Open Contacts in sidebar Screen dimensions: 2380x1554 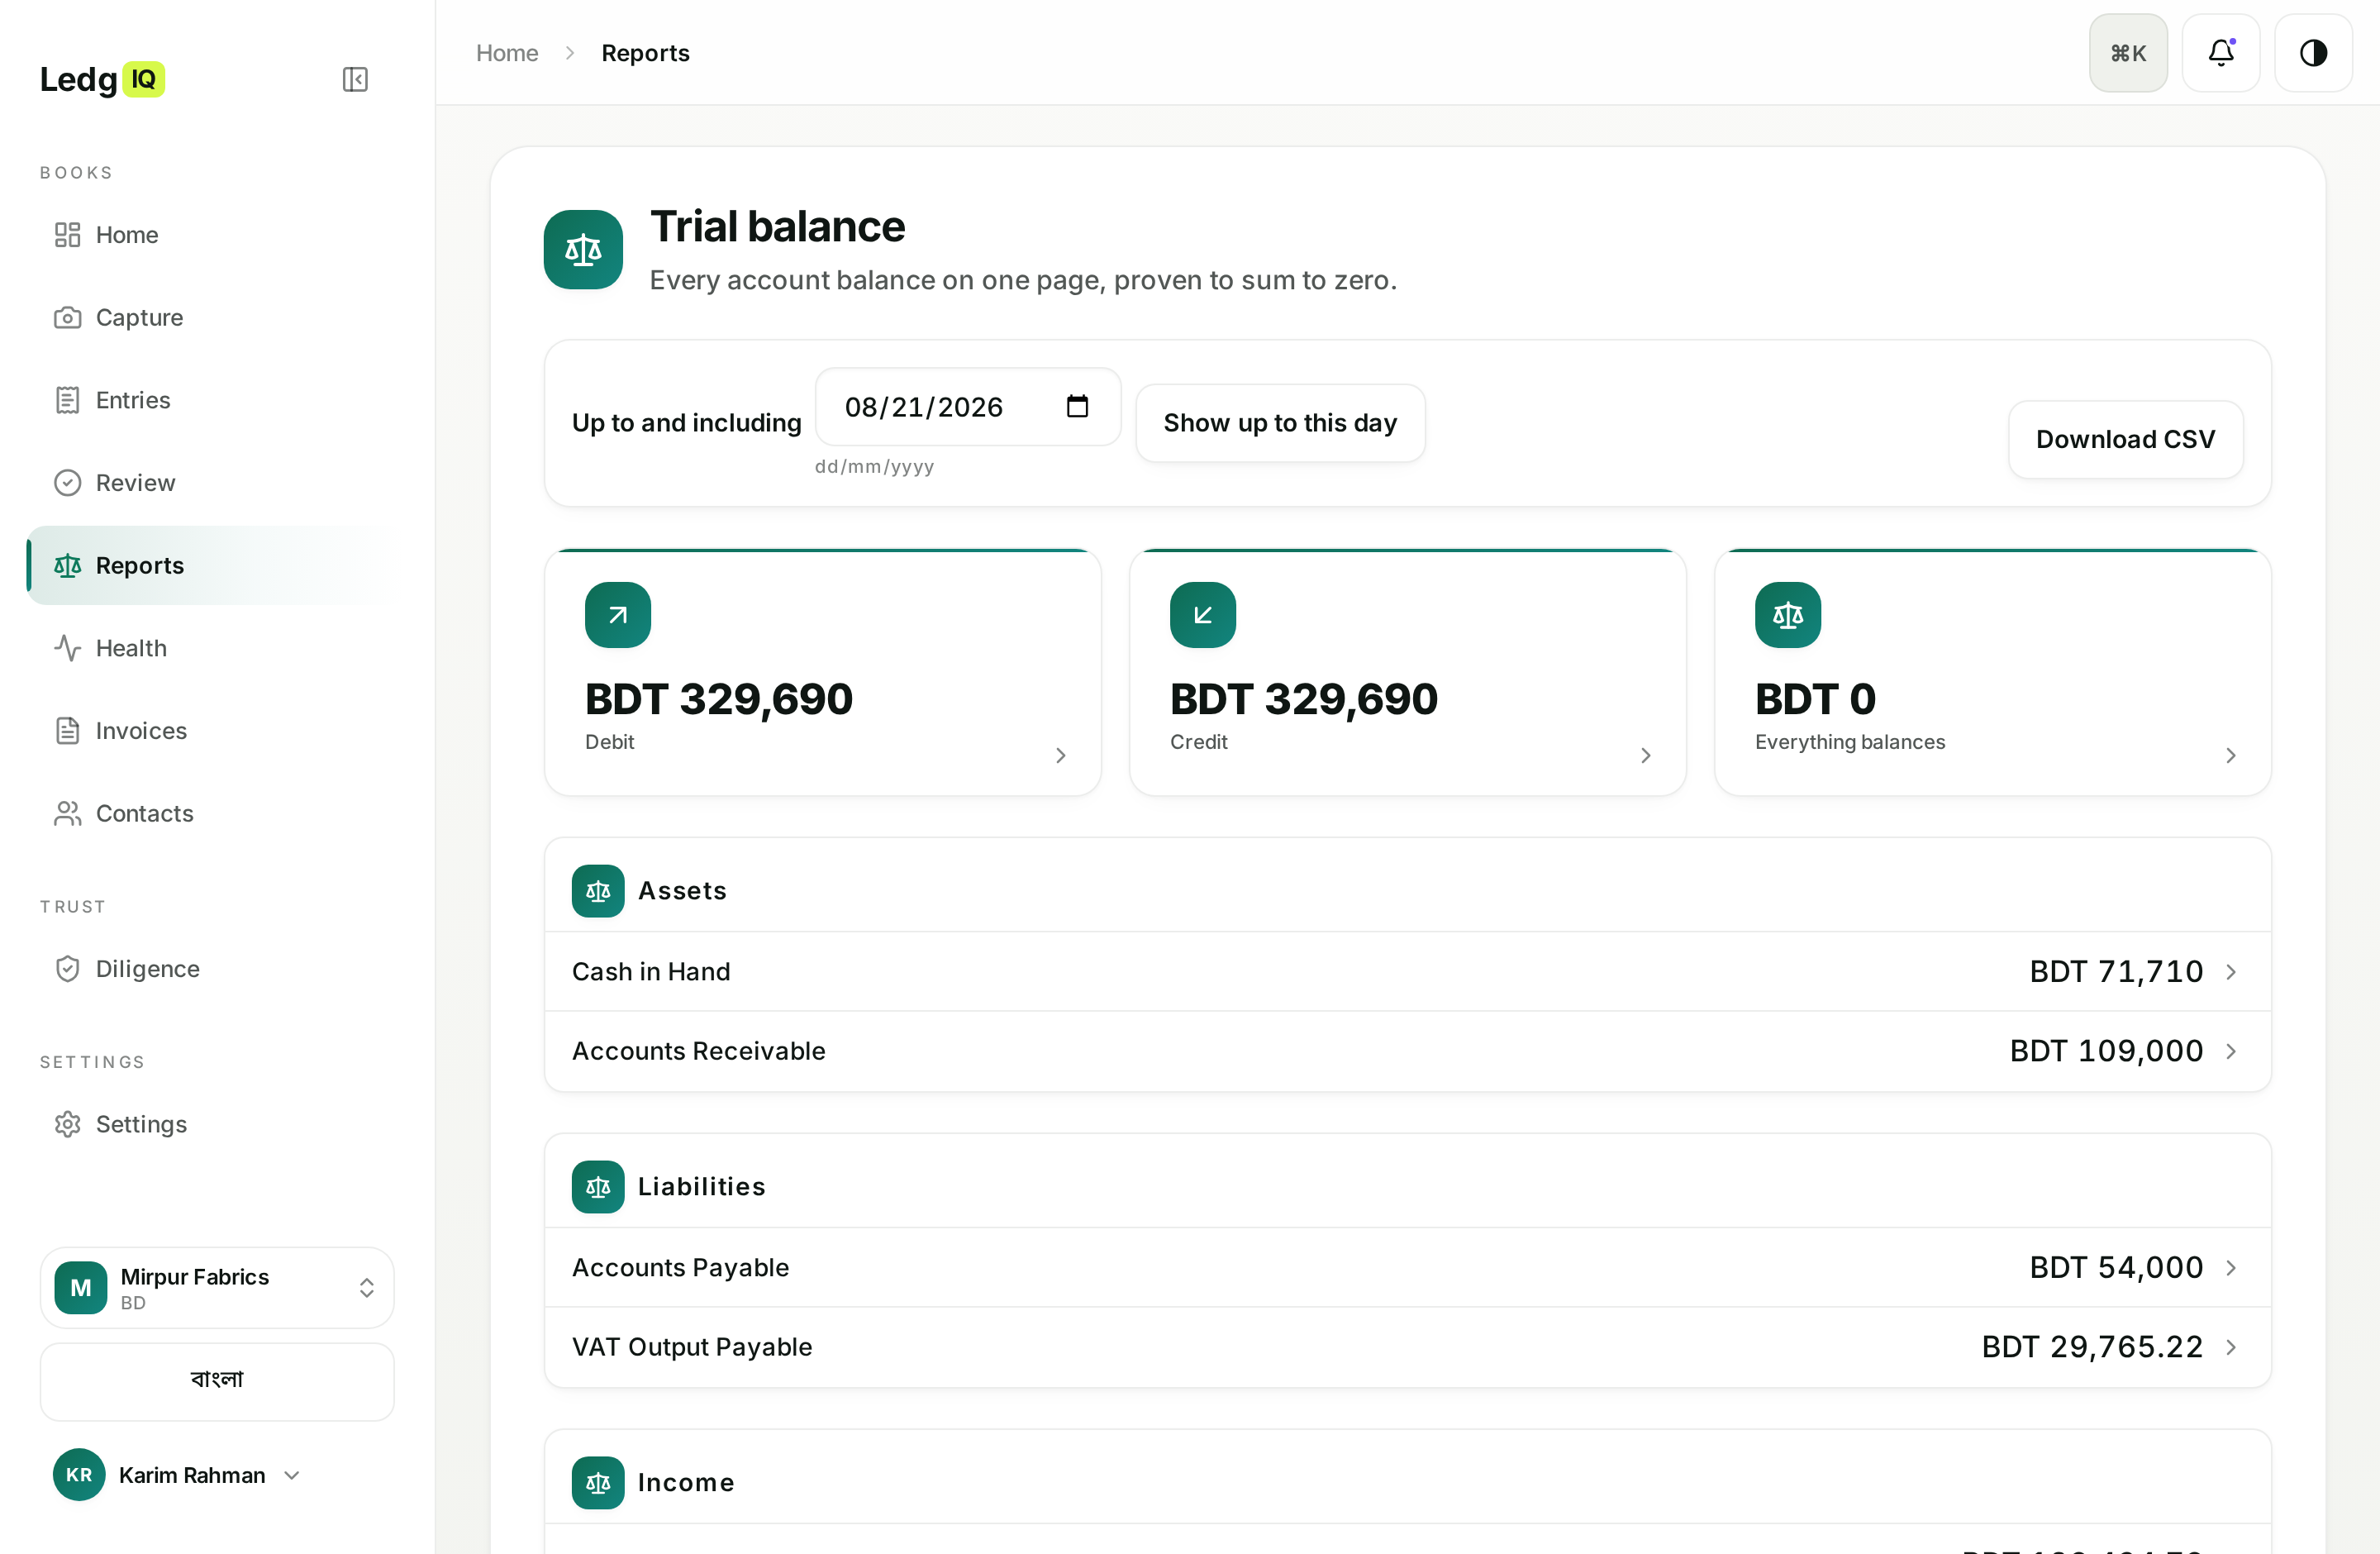pos(210,814)
